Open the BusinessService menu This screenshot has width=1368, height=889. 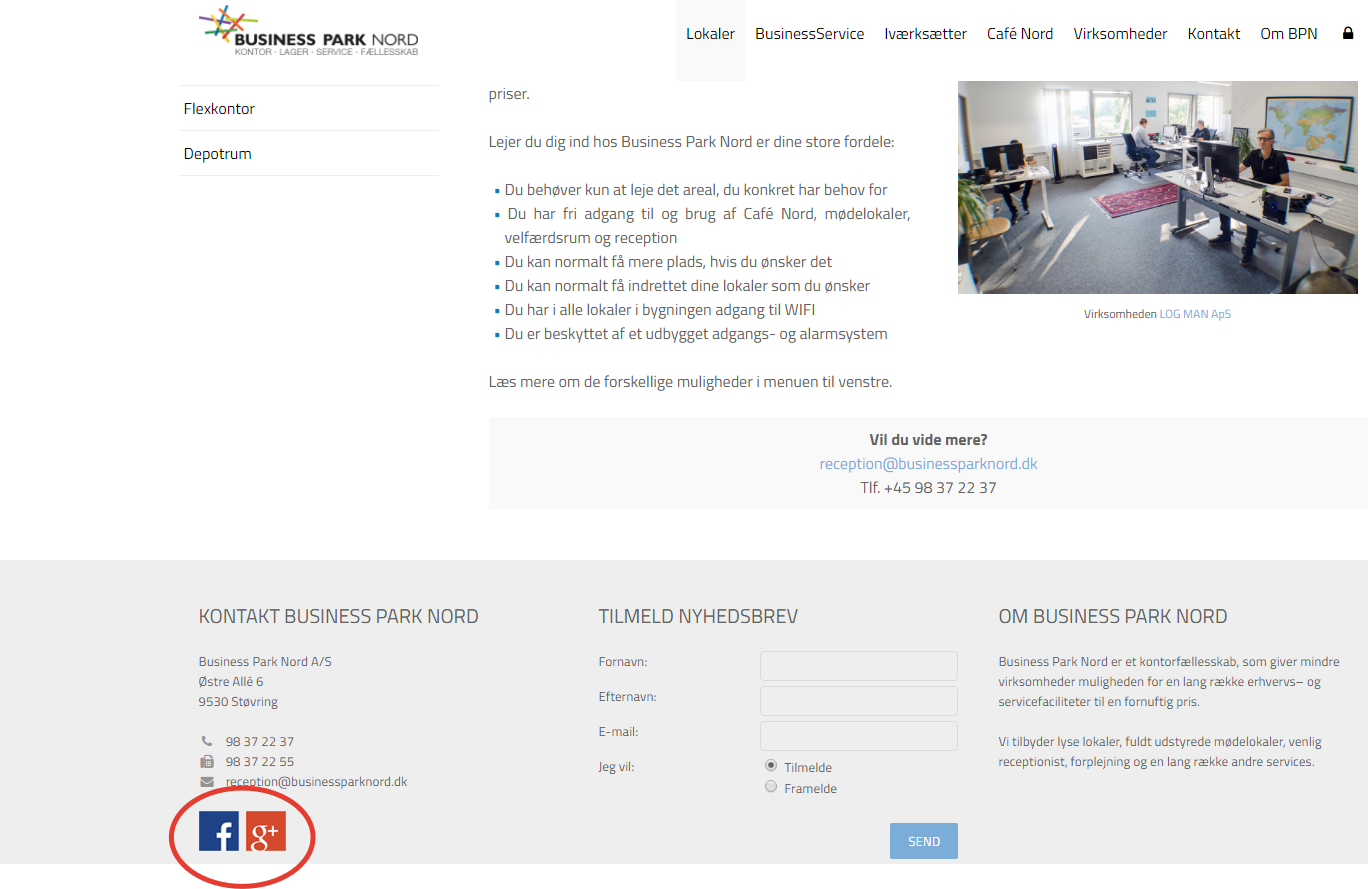pyautogui.click(x=809, y=34)
